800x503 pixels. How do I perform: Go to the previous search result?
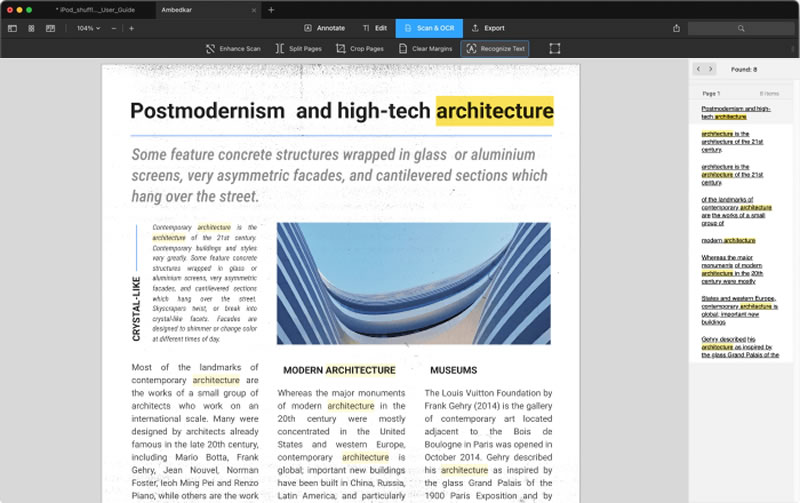[698, 69]
